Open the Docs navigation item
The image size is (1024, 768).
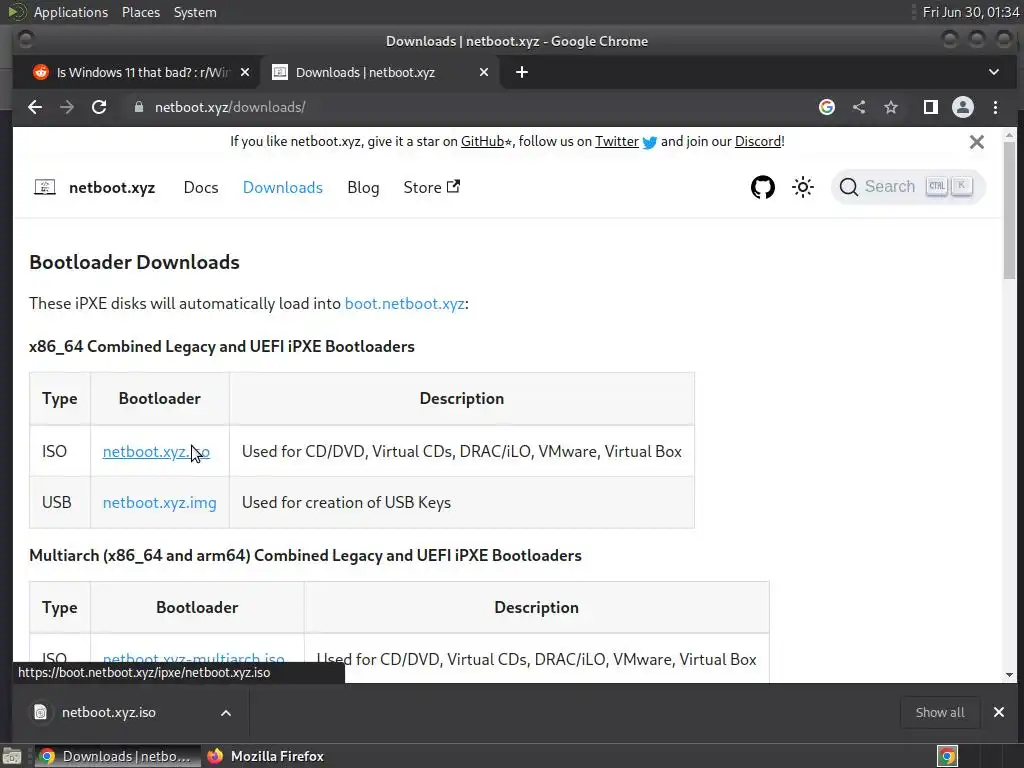click(201, 187)
